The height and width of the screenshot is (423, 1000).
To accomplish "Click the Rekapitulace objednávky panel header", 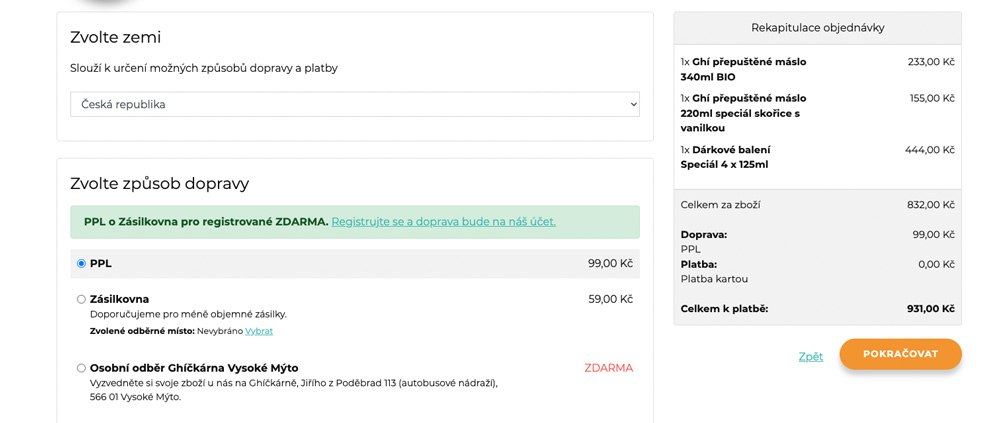I will (x=817, y=28).
